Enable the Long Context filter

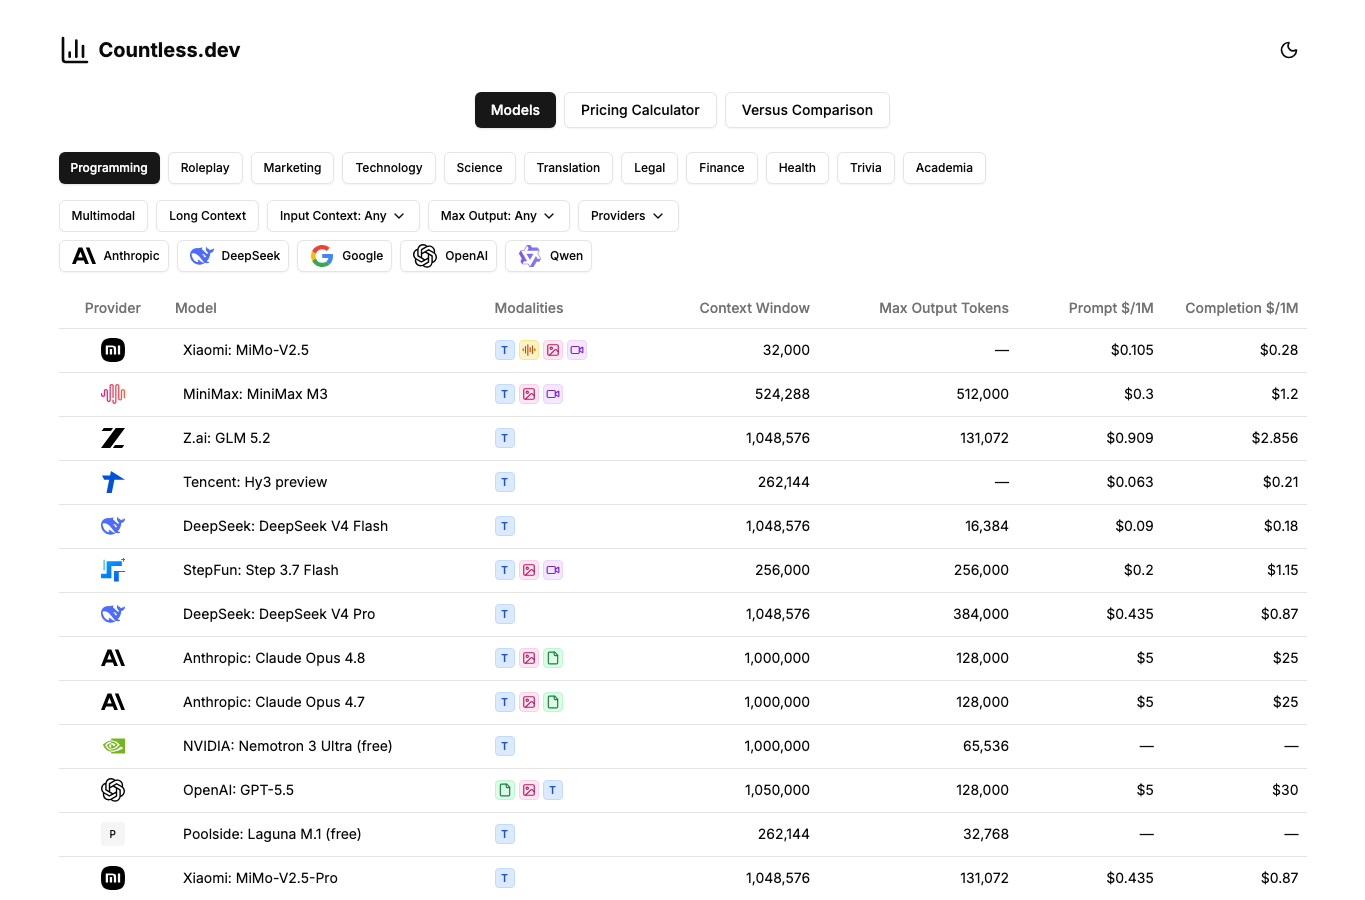point(208,216)
